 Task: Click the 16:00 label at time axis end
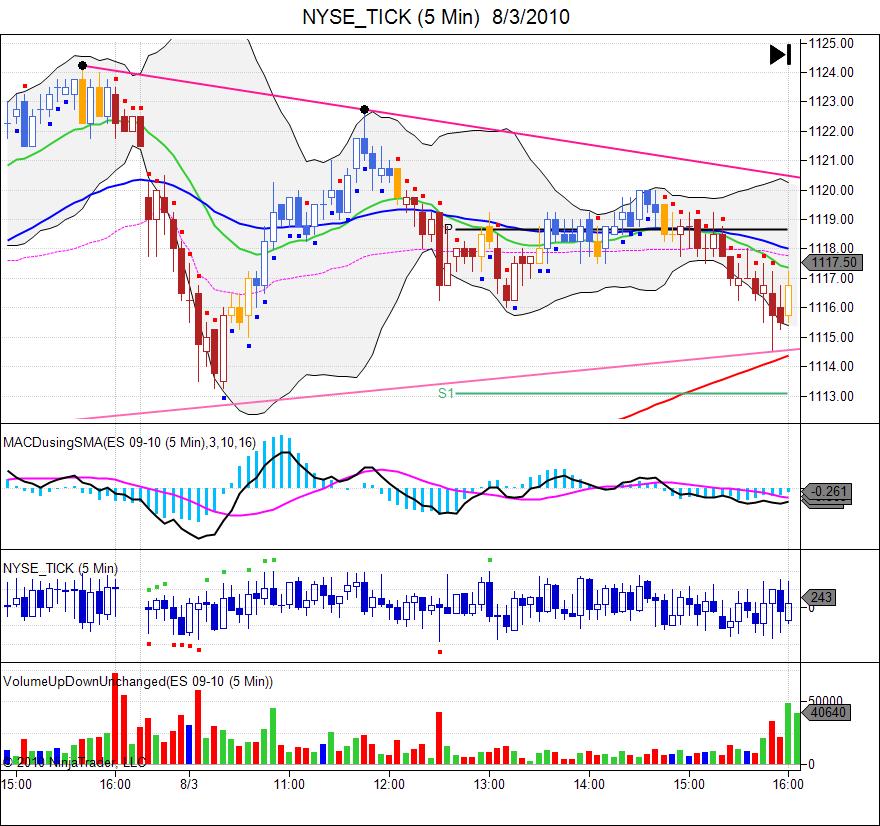click(788, 784)
